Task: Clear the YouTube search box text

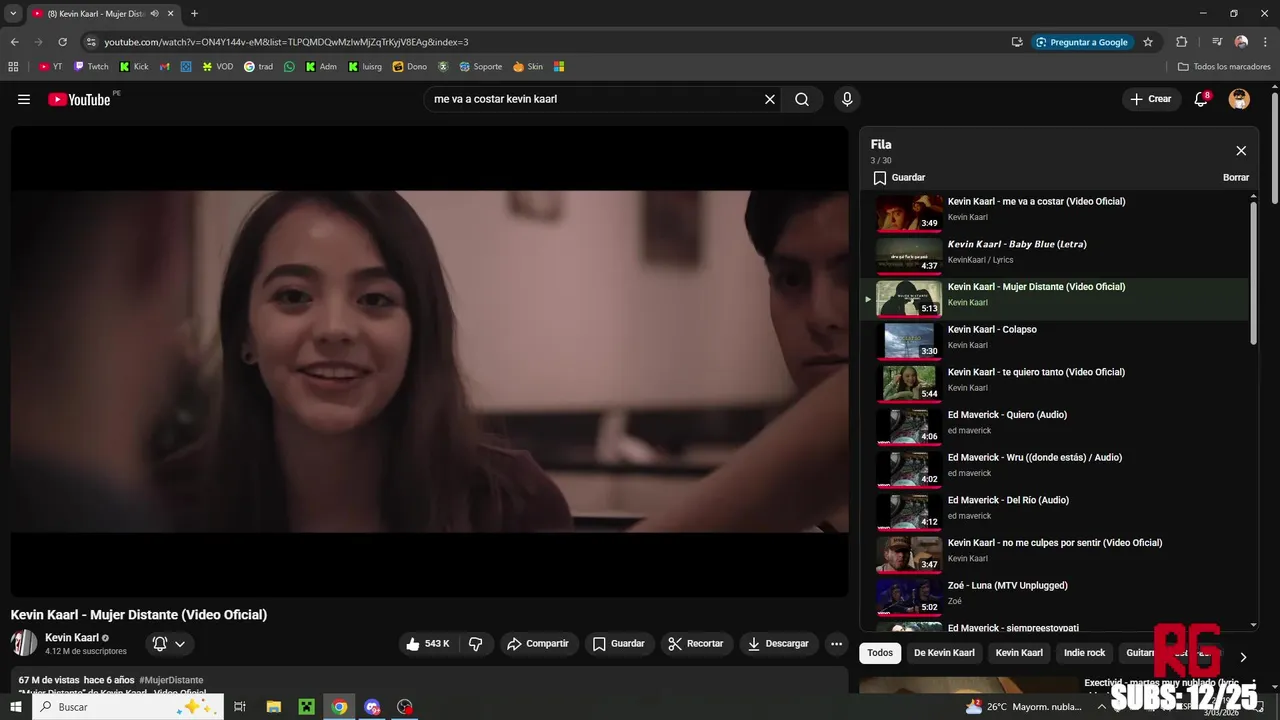Action: 770,99
